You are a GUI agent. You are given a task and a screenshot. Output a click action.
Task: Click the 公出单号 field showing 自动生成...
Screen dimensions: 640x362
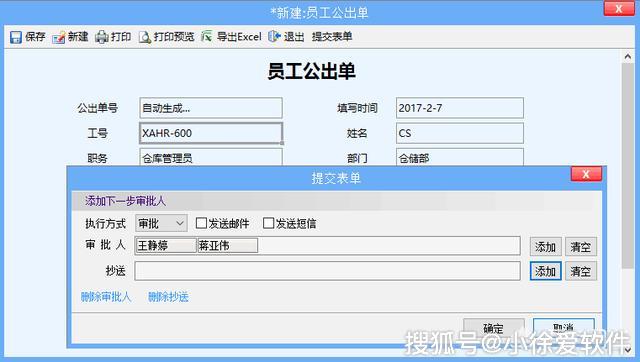(211, 108)
